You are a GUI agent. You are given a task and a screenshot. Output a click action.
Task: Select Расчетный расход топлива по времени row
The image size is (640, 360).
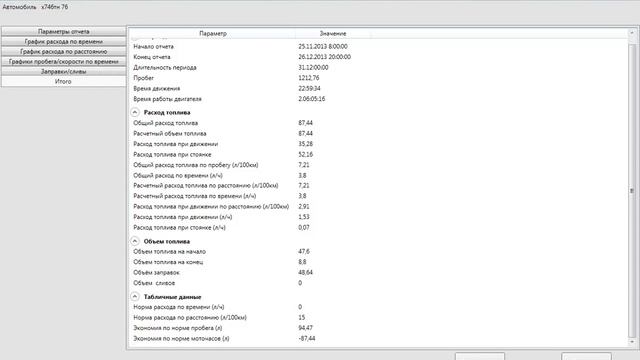(x=379, y=196)
